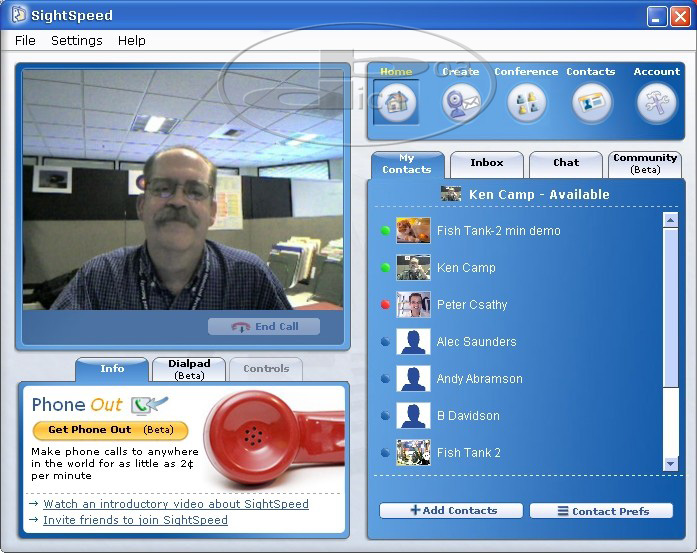The height and width of the screenshot is (553, 697).
Task: Open the Invite friends to join SightSpeed link
Action: [x=135, y=520]
